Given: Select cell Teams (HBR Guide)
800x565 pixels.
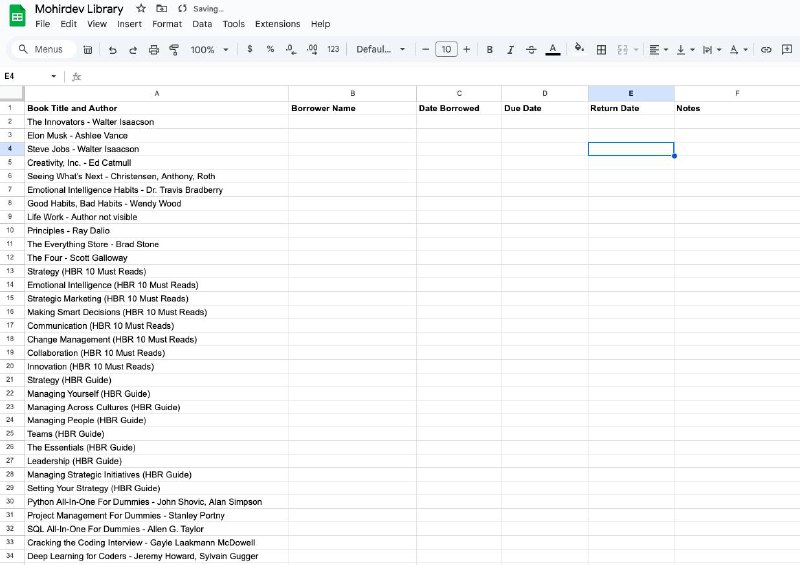Looking at the screenshot, I should pos(157,434).
